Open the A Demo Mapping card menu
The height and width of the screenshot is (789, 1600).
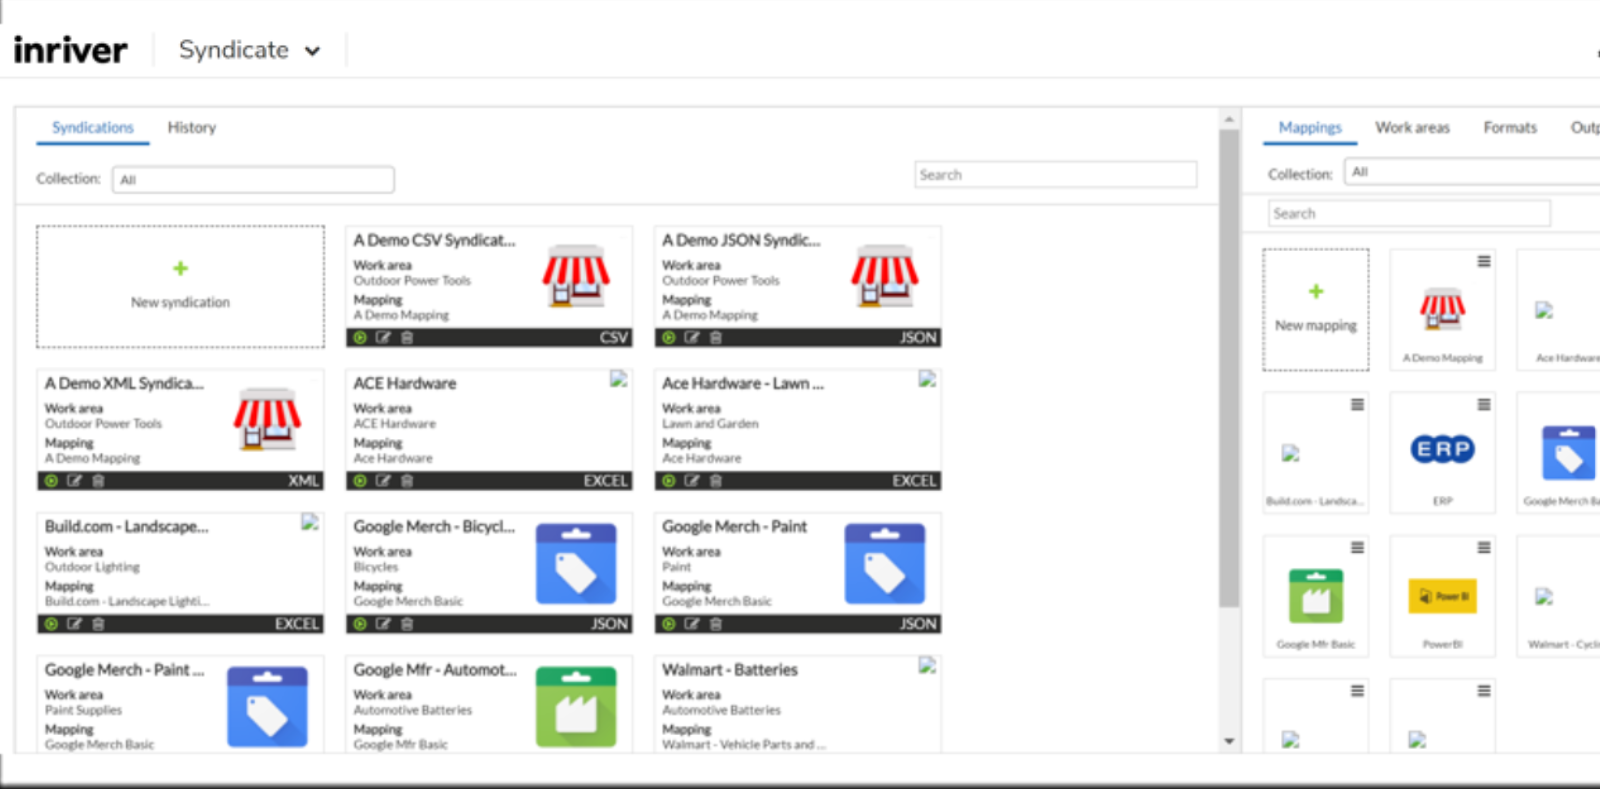[x=1484, y=262]
